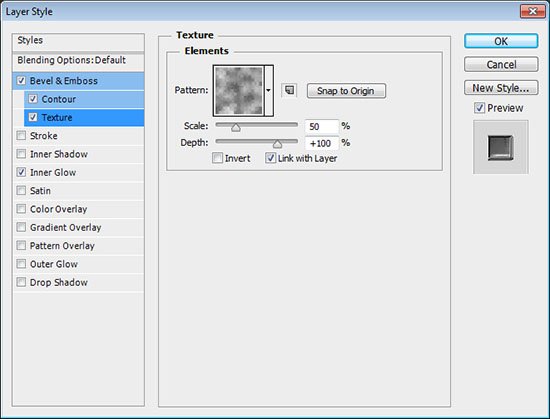Create new preset from current pattern icon
The height and width of the screenshot is (419, 550).
289,90
